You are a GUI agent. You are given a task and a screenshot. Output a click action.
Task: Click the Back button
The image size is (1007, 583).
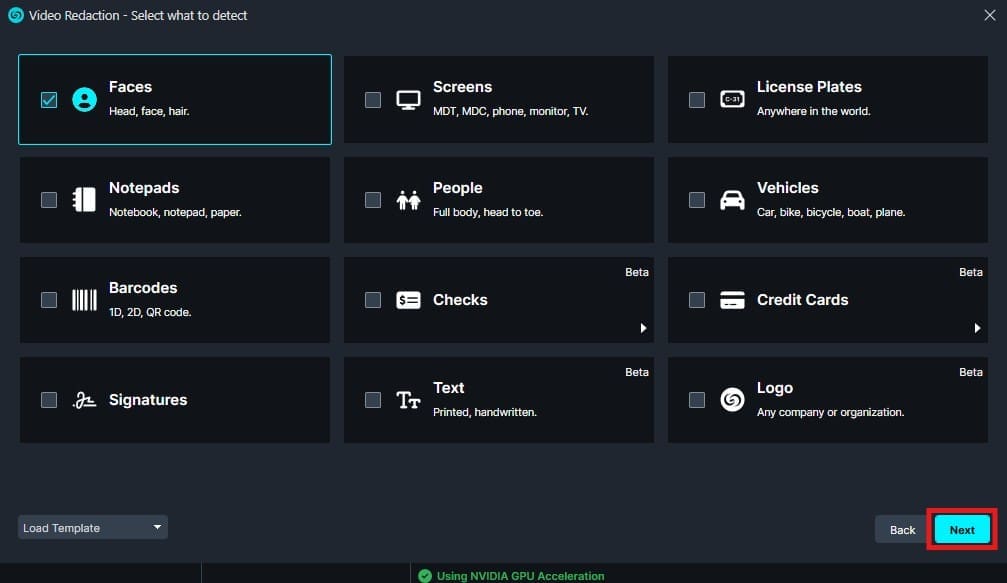[901, 529]
